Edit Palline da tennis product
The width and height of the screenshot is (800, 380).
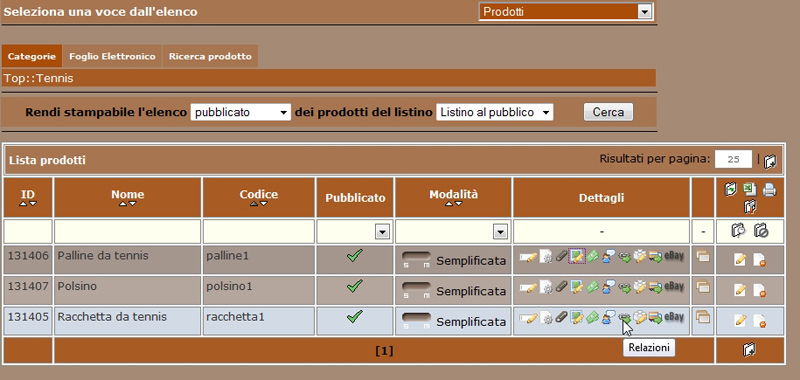tap(740, 259)
